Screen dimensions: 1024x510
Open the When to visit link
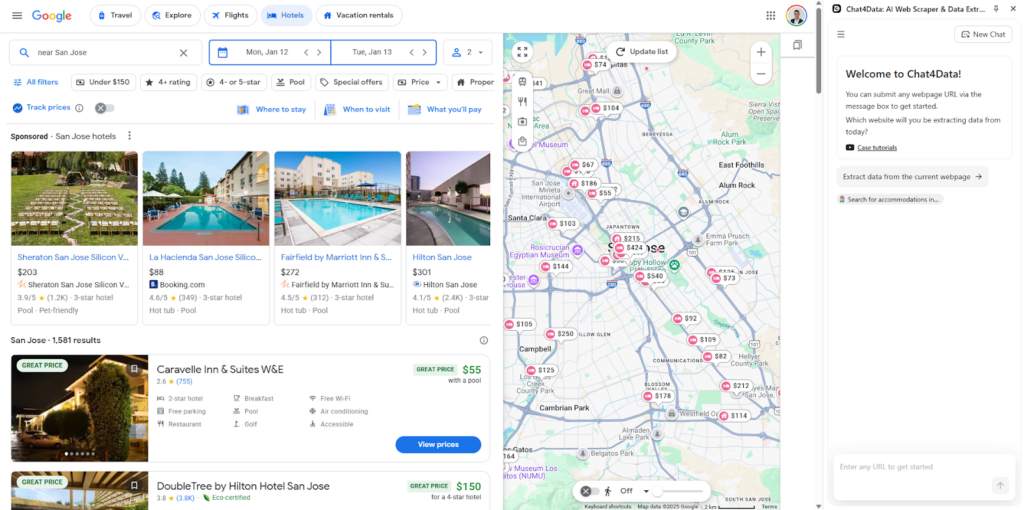(357, 110)
